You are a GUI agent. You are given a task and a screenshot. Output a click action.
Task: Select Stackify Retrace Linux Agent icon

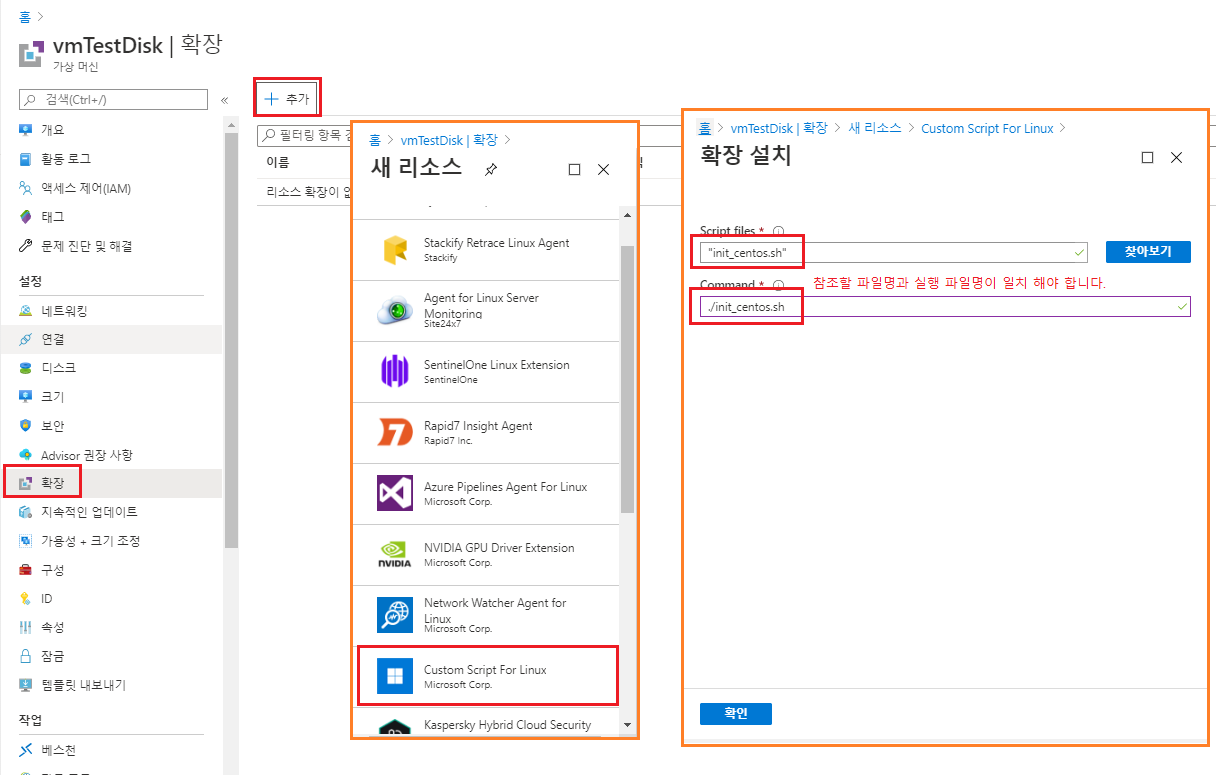395,250
